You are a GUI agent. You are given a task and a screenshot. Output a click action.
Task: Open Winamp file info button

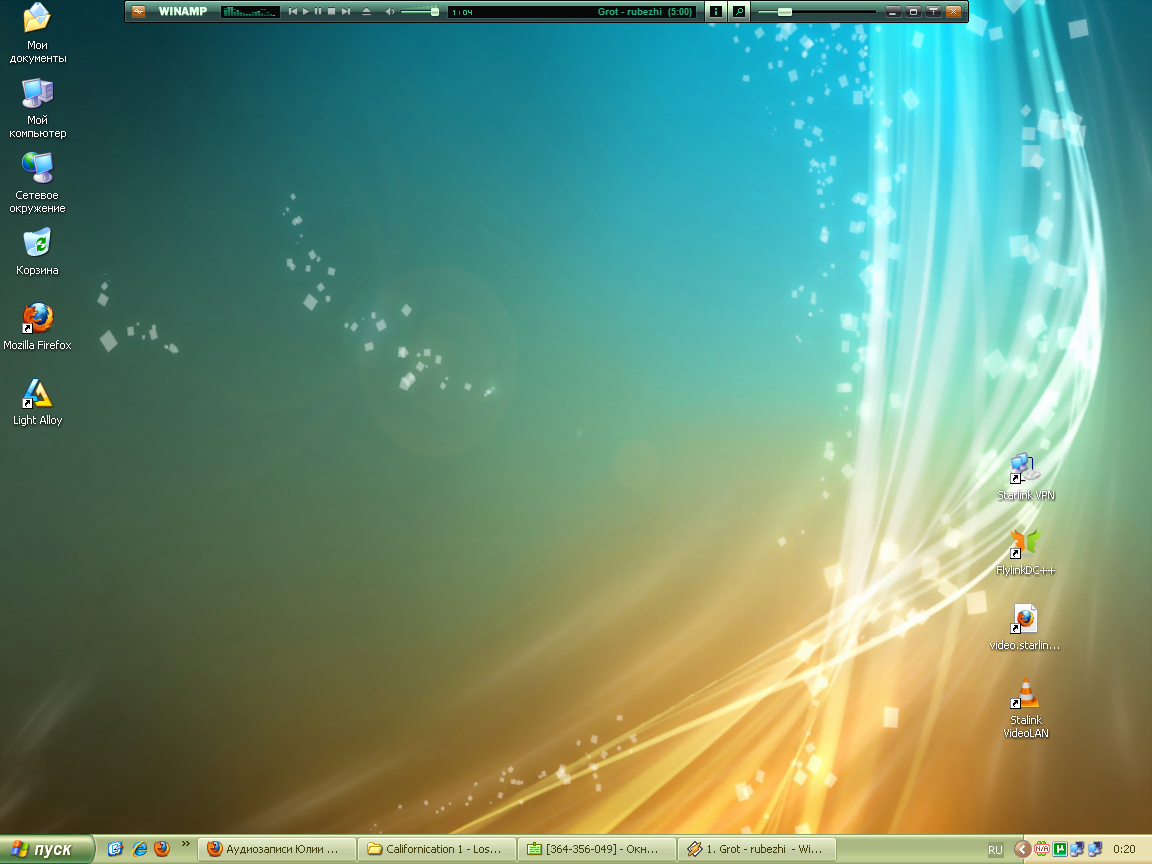click(x=716, y=12)
